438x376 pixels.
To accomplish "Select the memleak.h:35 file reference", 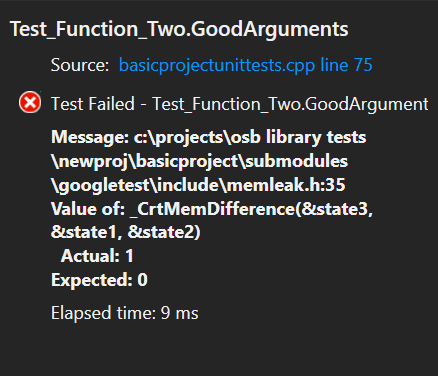I will coord(286,185).
